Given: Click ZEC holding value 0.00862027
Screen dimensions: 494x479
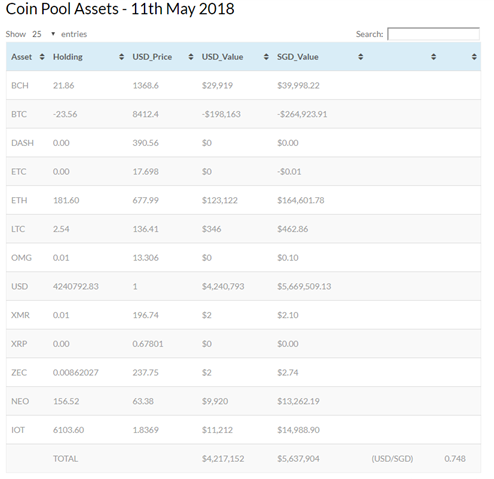Looking at the screenshot, I should pos(76,372).
